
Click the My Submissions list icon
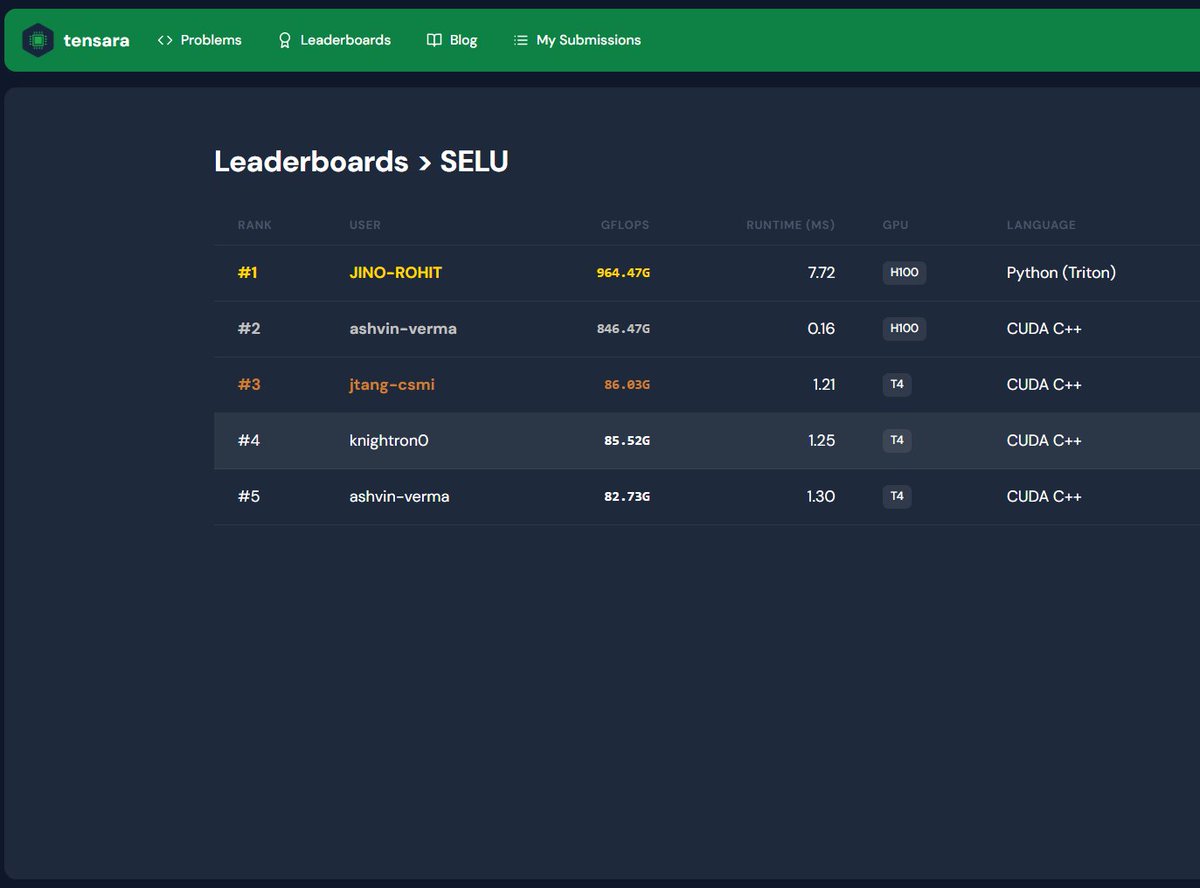click(x=520, y=40)
